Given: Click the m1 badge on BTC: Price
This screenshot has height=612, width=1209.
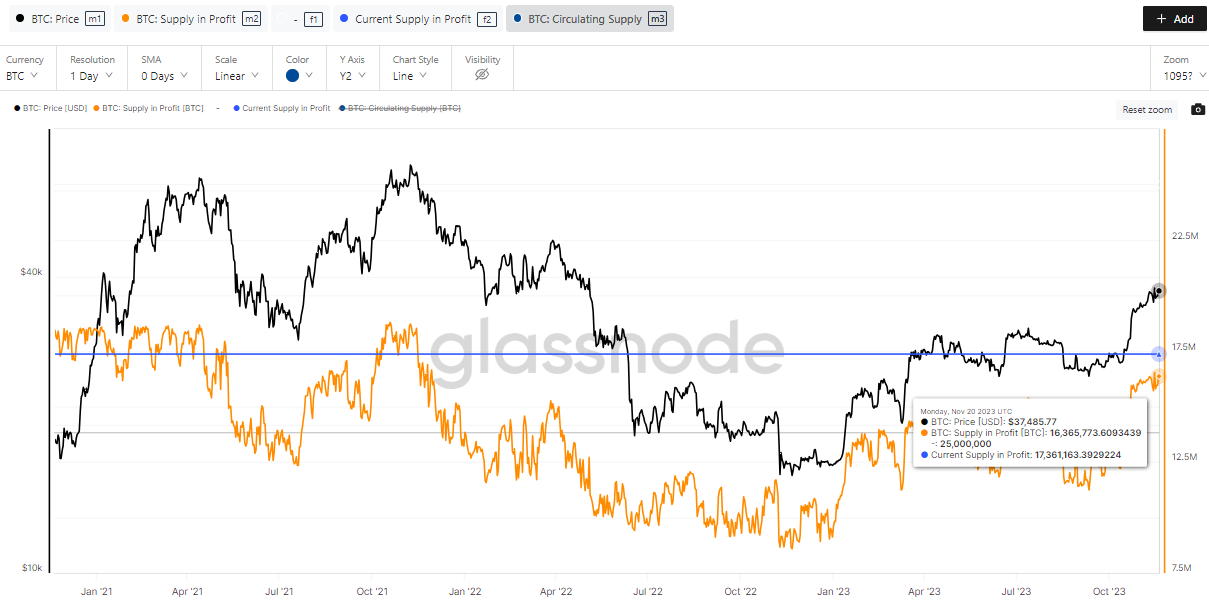Looking at the screenshot, I should click(95, 19).
